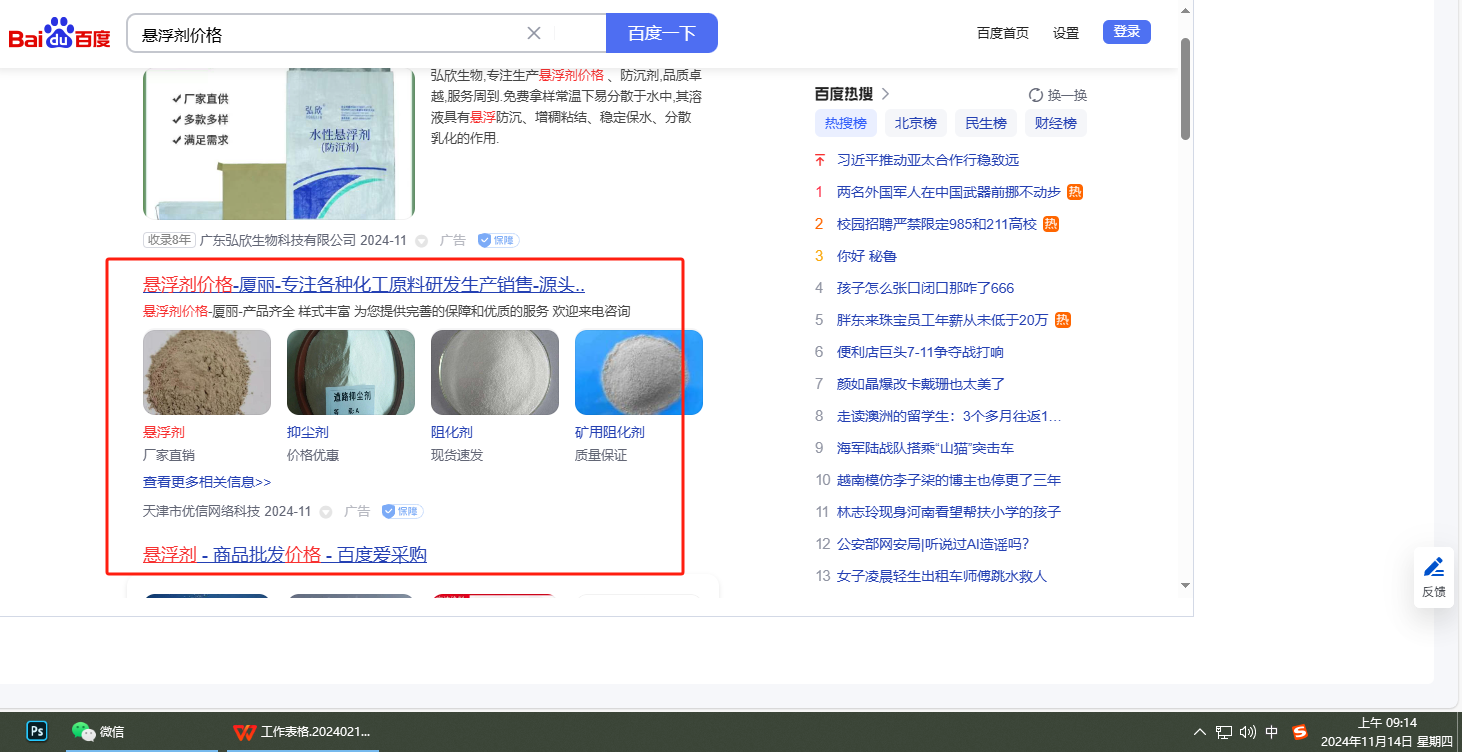Viewport: 1462px width, 752px height.
Task: Open hot search 女子凌晨轻生出租车师傅跳水救人
Action: coord(942,576)
